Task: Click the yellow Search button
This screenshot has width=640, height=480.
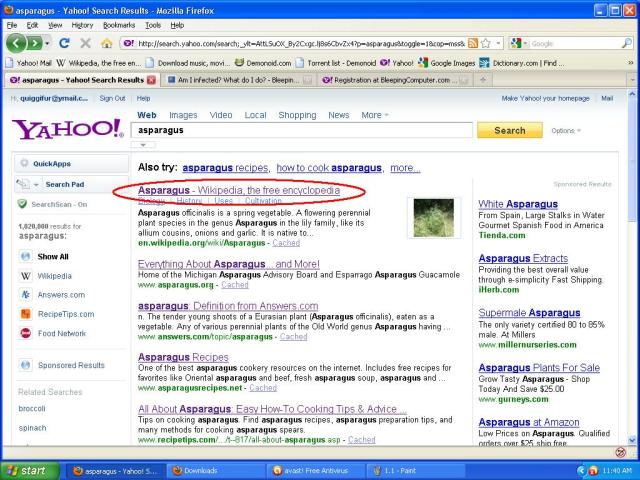Action: point(510,130)
